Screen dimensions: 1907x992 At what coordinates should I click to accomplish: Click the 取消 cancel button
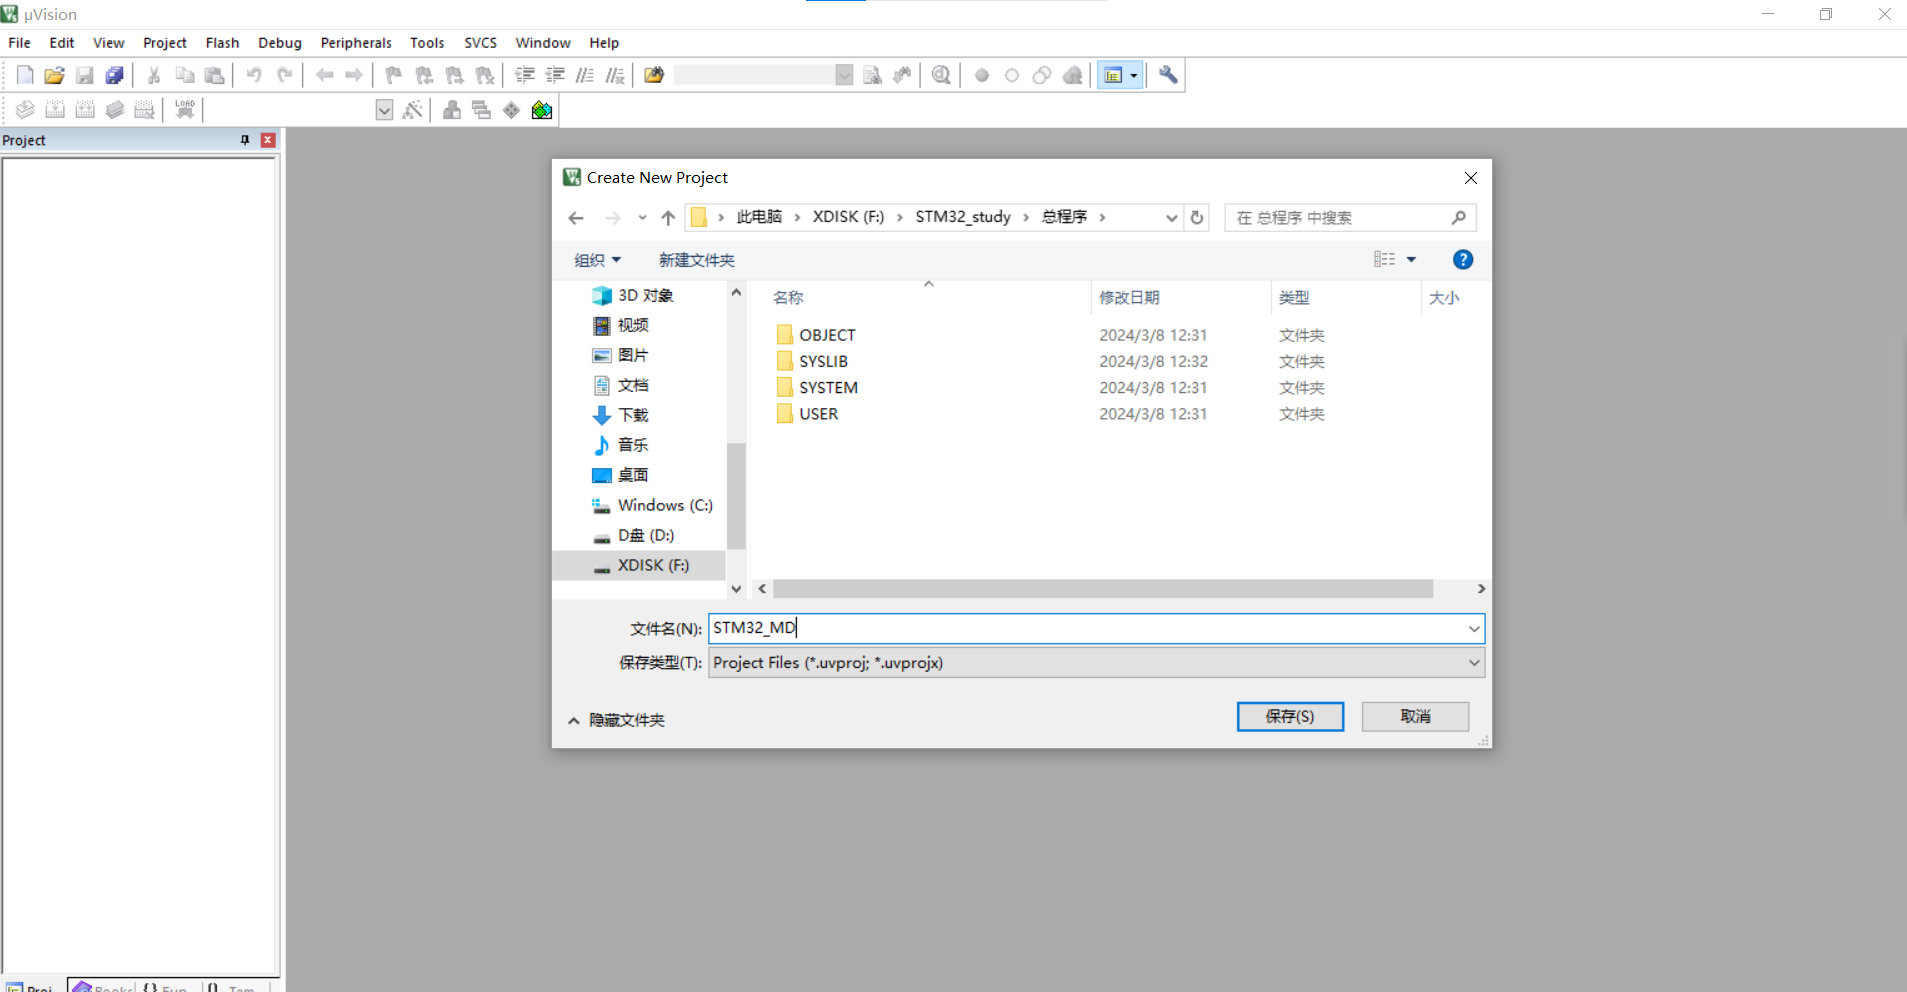coord(1415,716)
